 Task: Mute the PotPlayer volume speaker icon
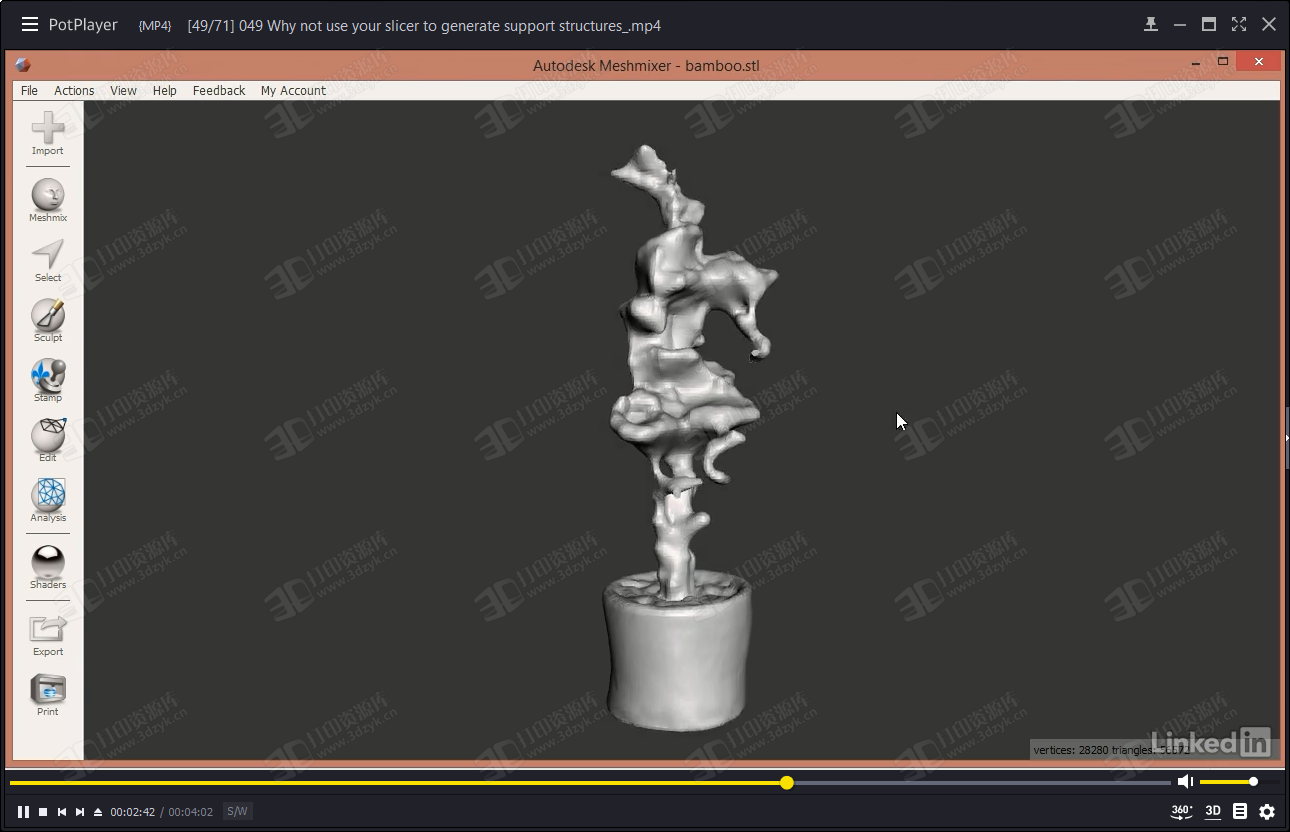[1185, 782]
